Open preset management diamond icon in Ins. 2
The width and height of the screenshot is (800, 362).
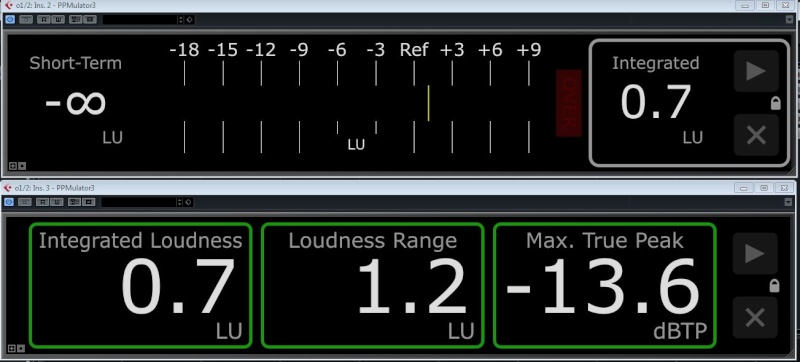188,19
